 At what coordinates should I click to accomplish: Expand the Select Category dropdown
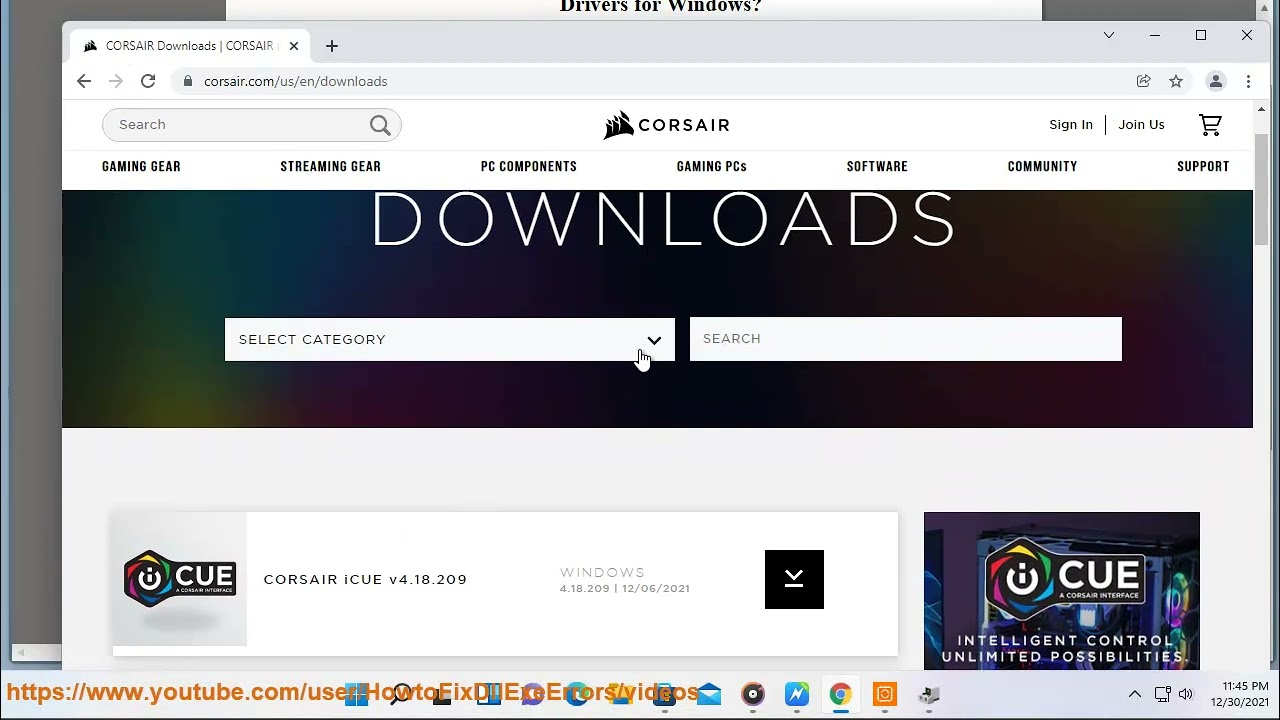click(450, 340)
